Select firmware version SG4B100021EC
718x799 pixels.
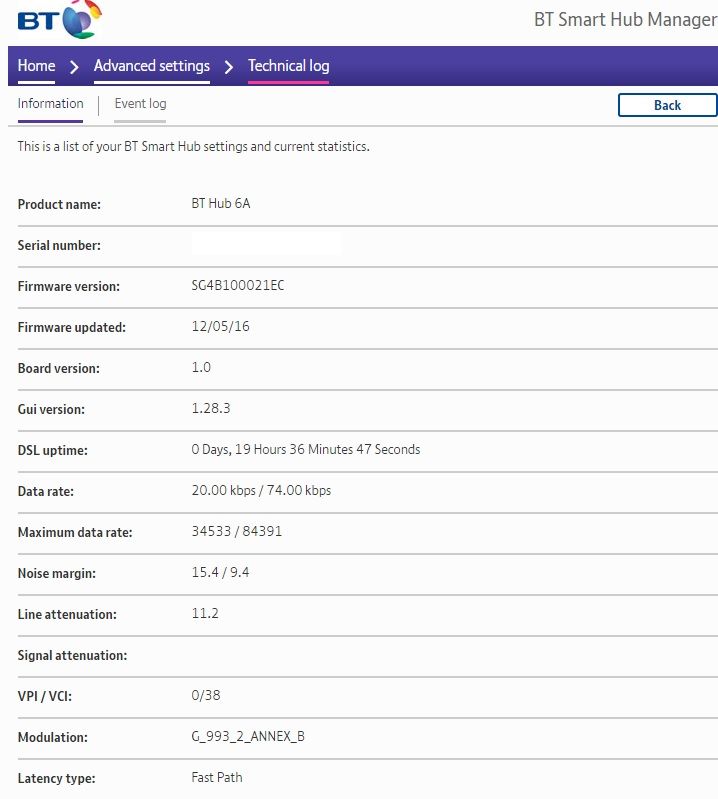pos(237,285)
